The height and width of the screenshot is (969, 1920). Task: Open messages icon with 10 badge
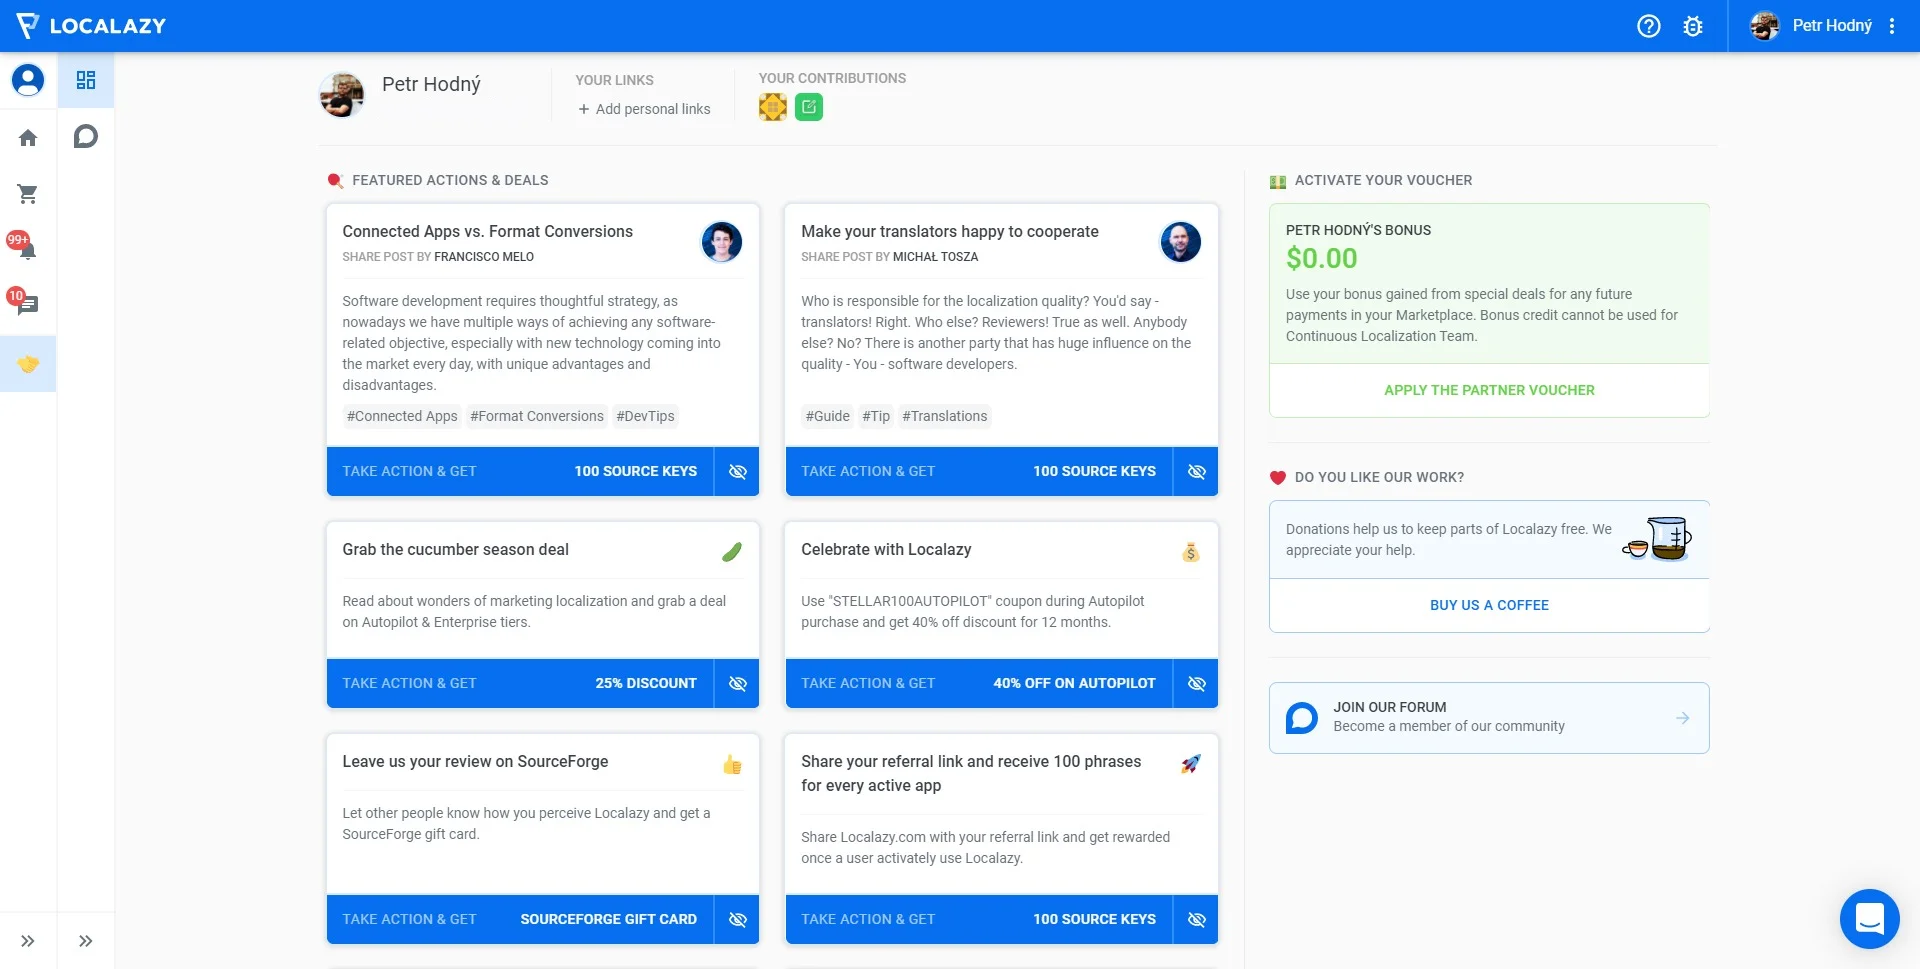pyautogui.click(x=24, y=301)
